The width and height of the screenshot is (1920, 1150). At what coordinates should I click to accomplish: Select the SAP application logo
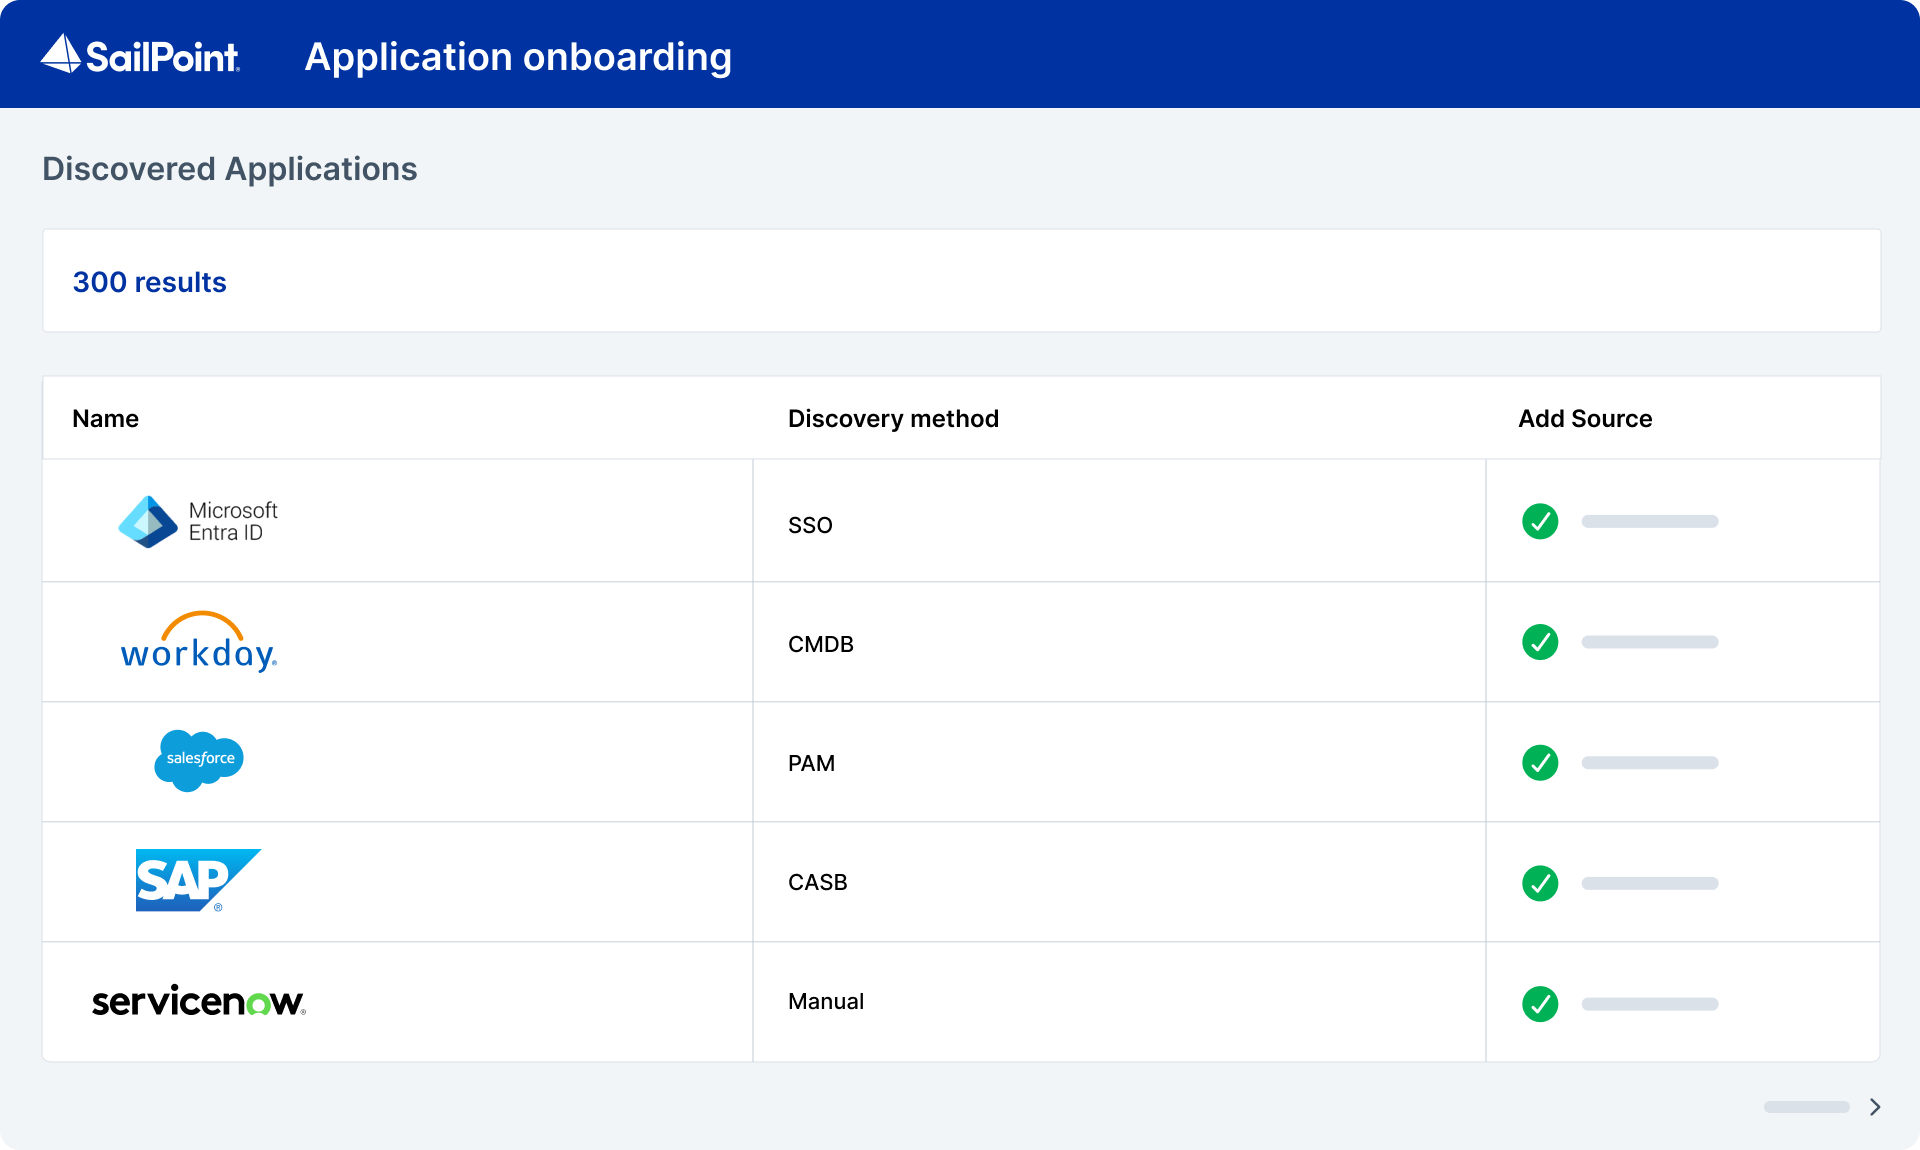point(197,880)
